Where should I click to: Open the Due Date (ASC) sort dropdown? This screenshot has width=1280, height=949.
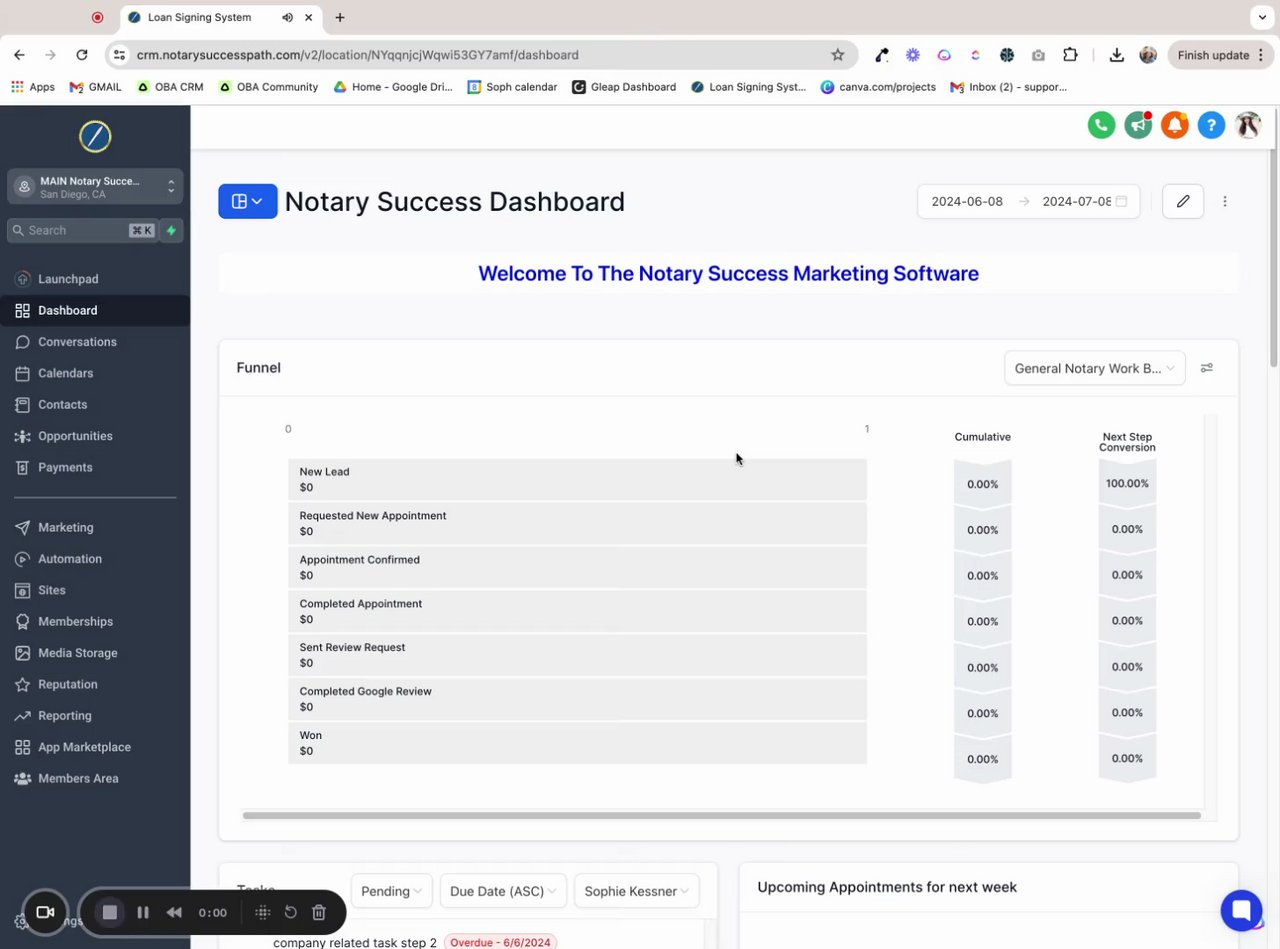503,891
